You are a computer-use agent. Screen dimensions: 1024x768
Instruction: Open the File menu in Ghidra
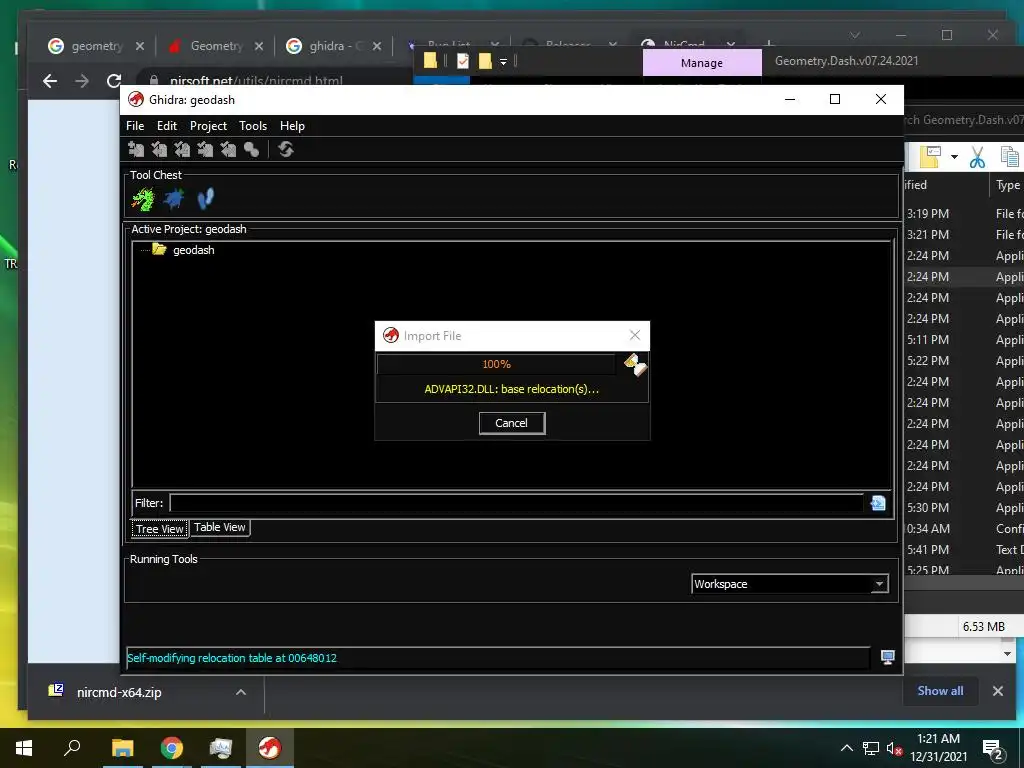click(x=135, y=126)
